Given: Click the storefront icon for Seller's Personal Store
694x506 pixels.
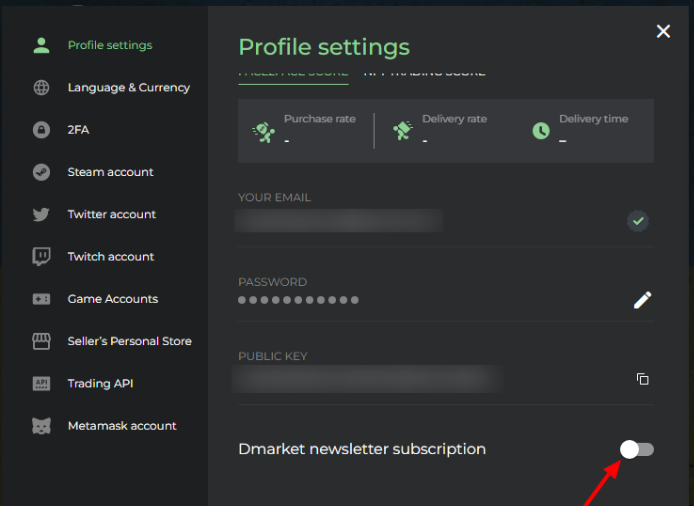Looking at the screenshot, I should coord(41,341).
